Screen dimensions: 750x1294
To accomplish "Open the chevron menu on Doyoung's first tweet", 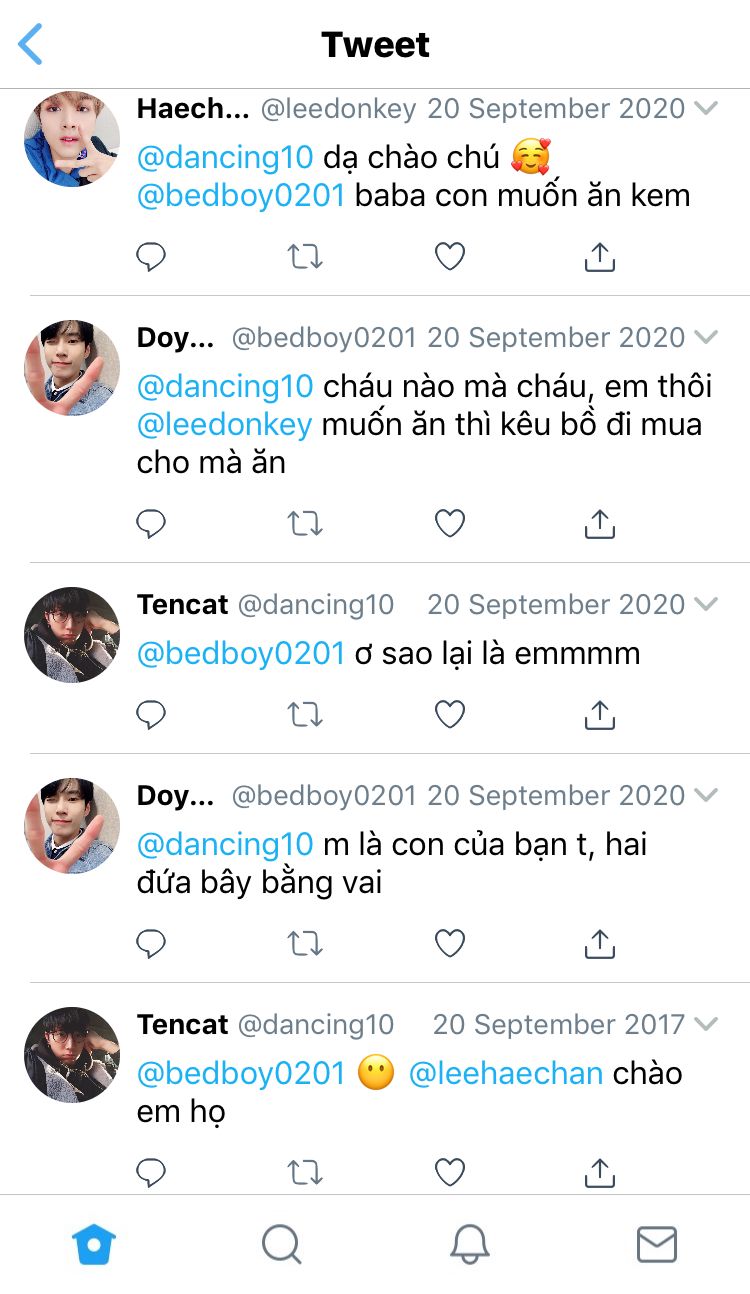I will (706, 337).
